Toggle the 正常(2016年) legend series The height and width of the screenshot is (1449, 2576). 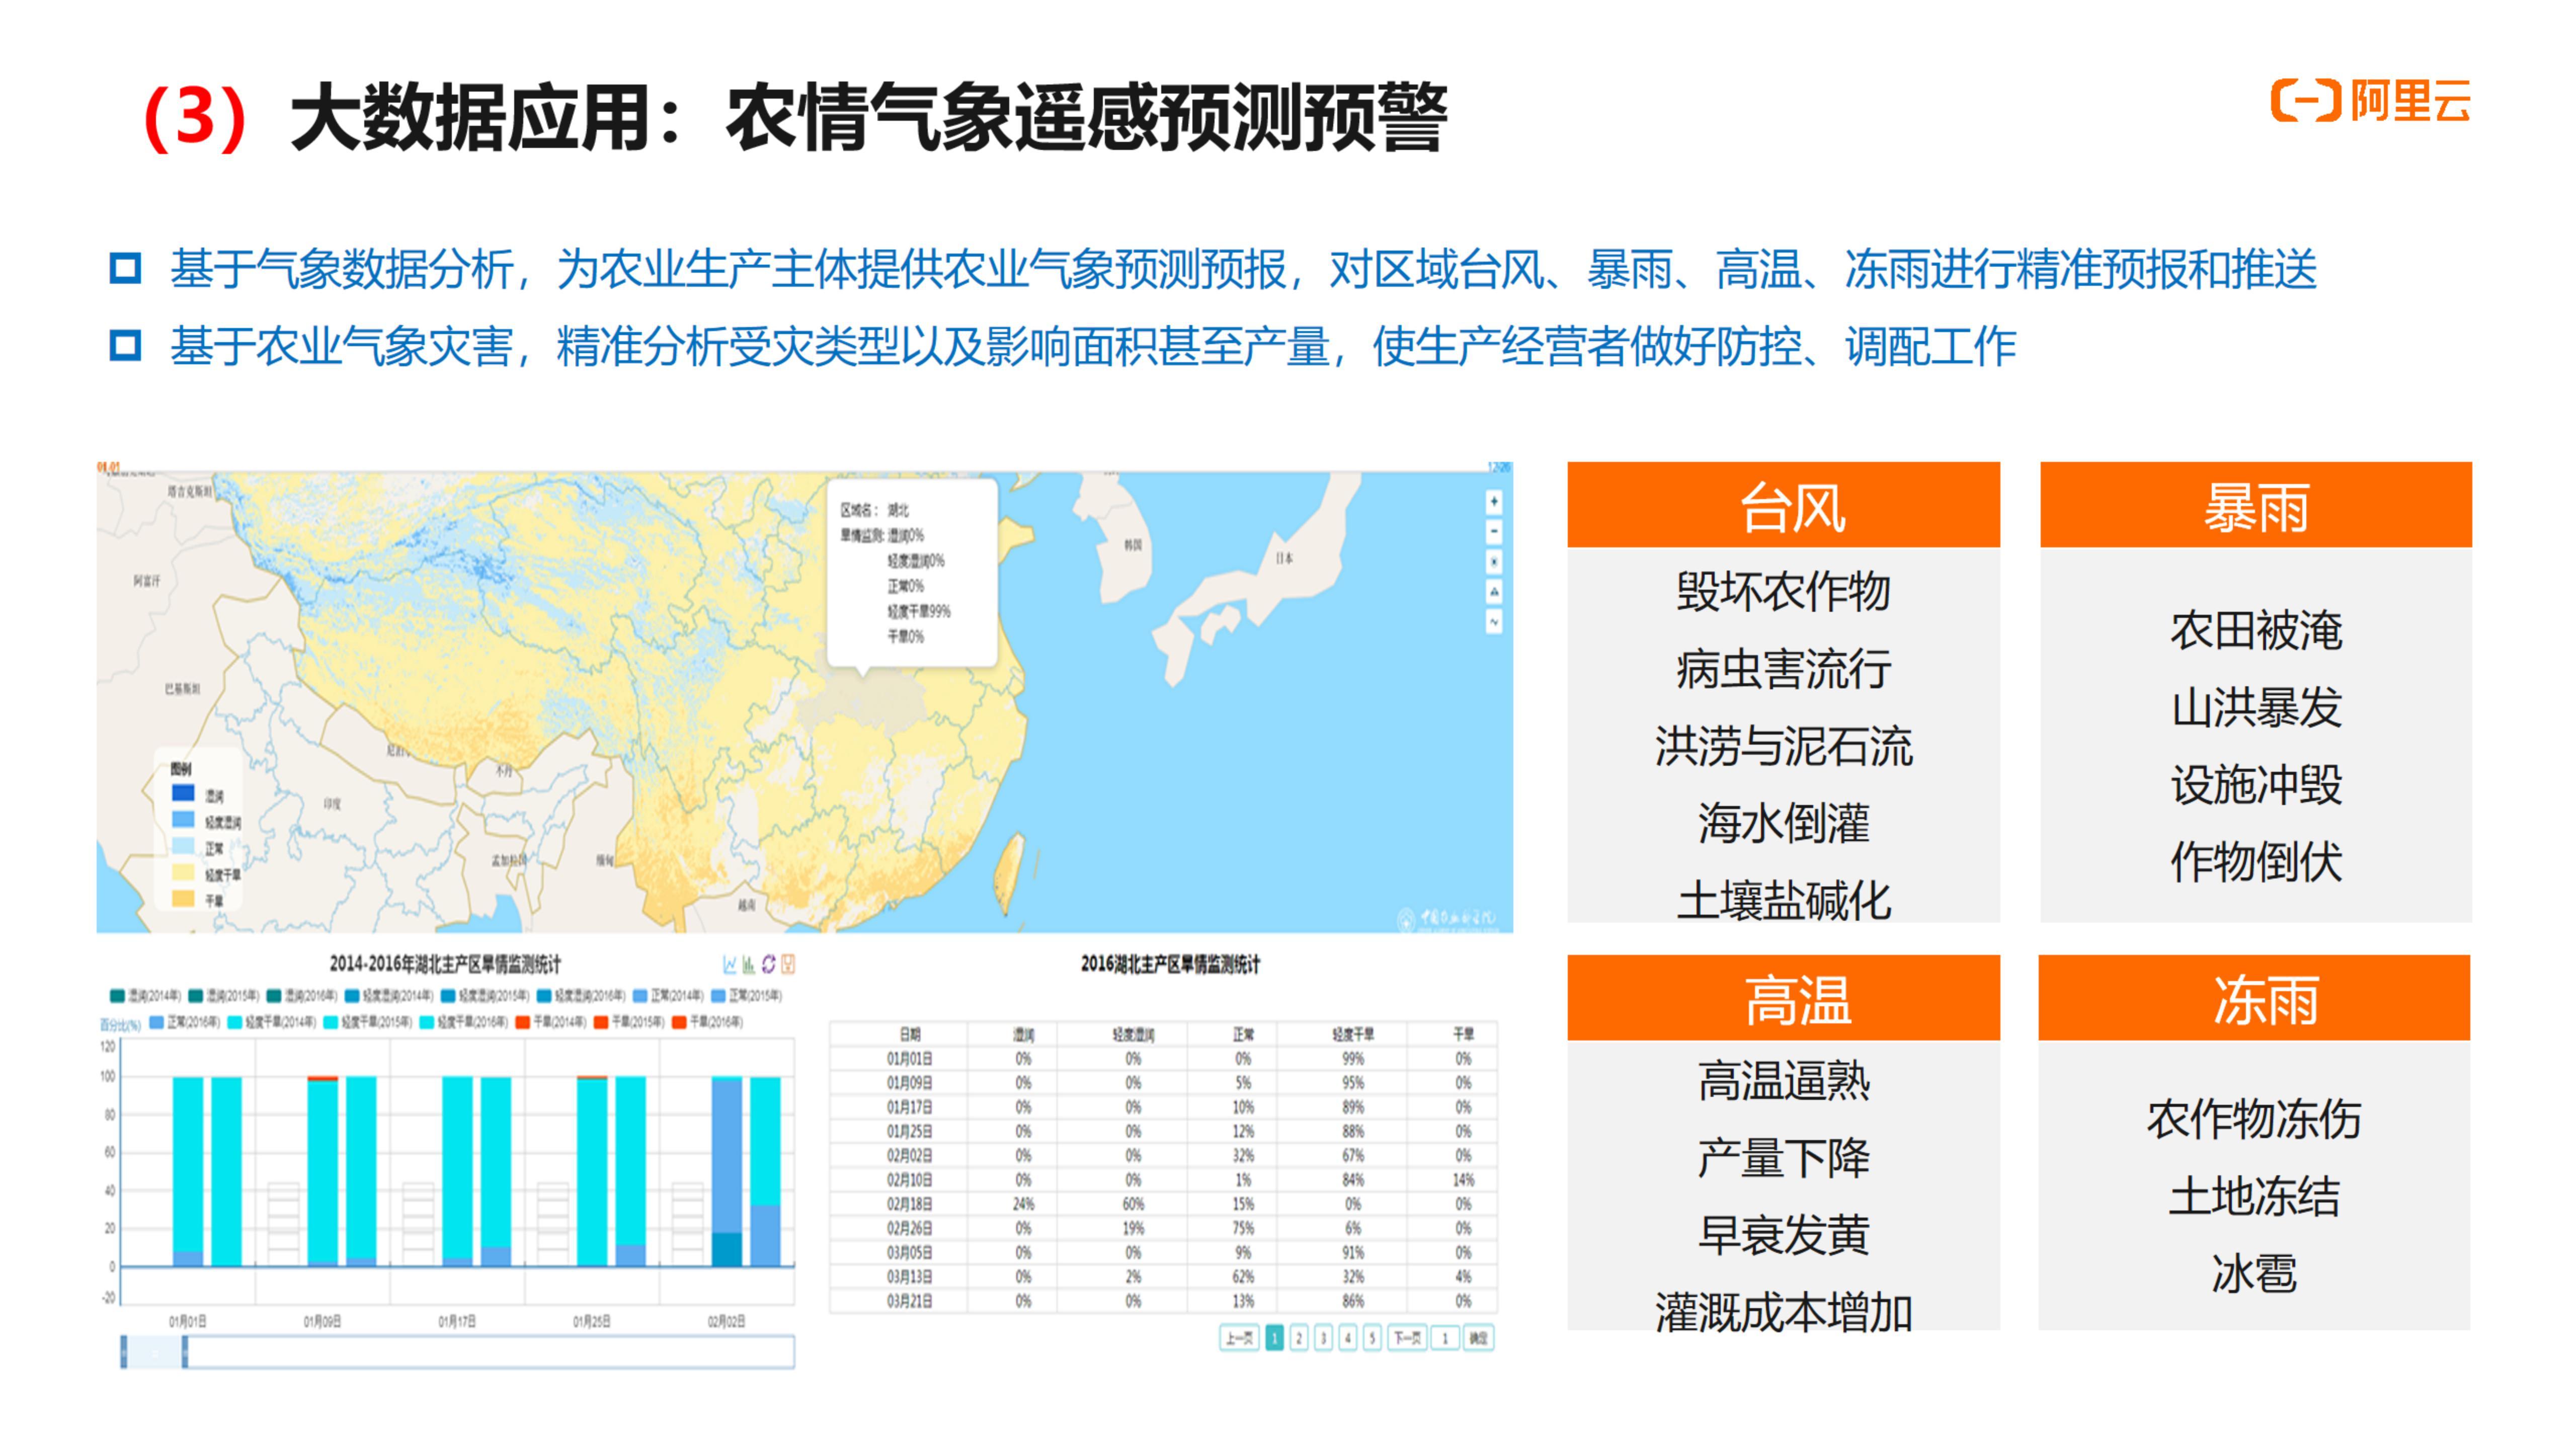(x=185, y=1022)
